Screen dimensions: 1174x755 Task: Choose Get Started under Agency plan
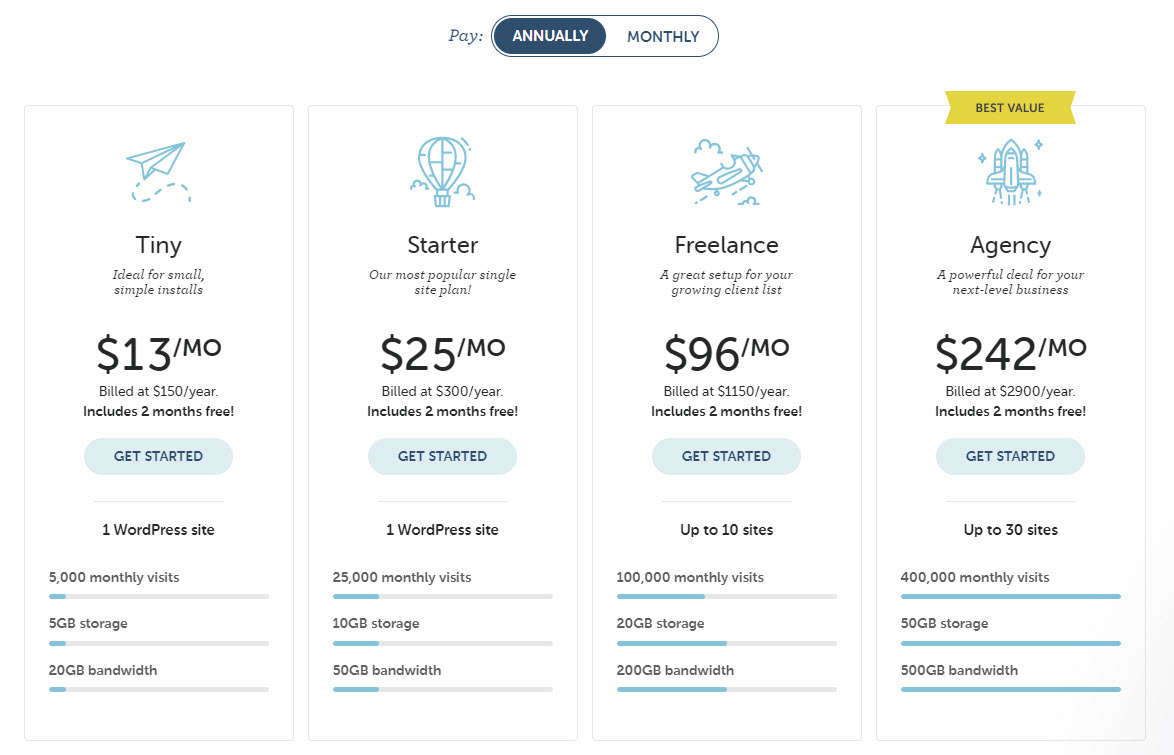[1010, 456]
